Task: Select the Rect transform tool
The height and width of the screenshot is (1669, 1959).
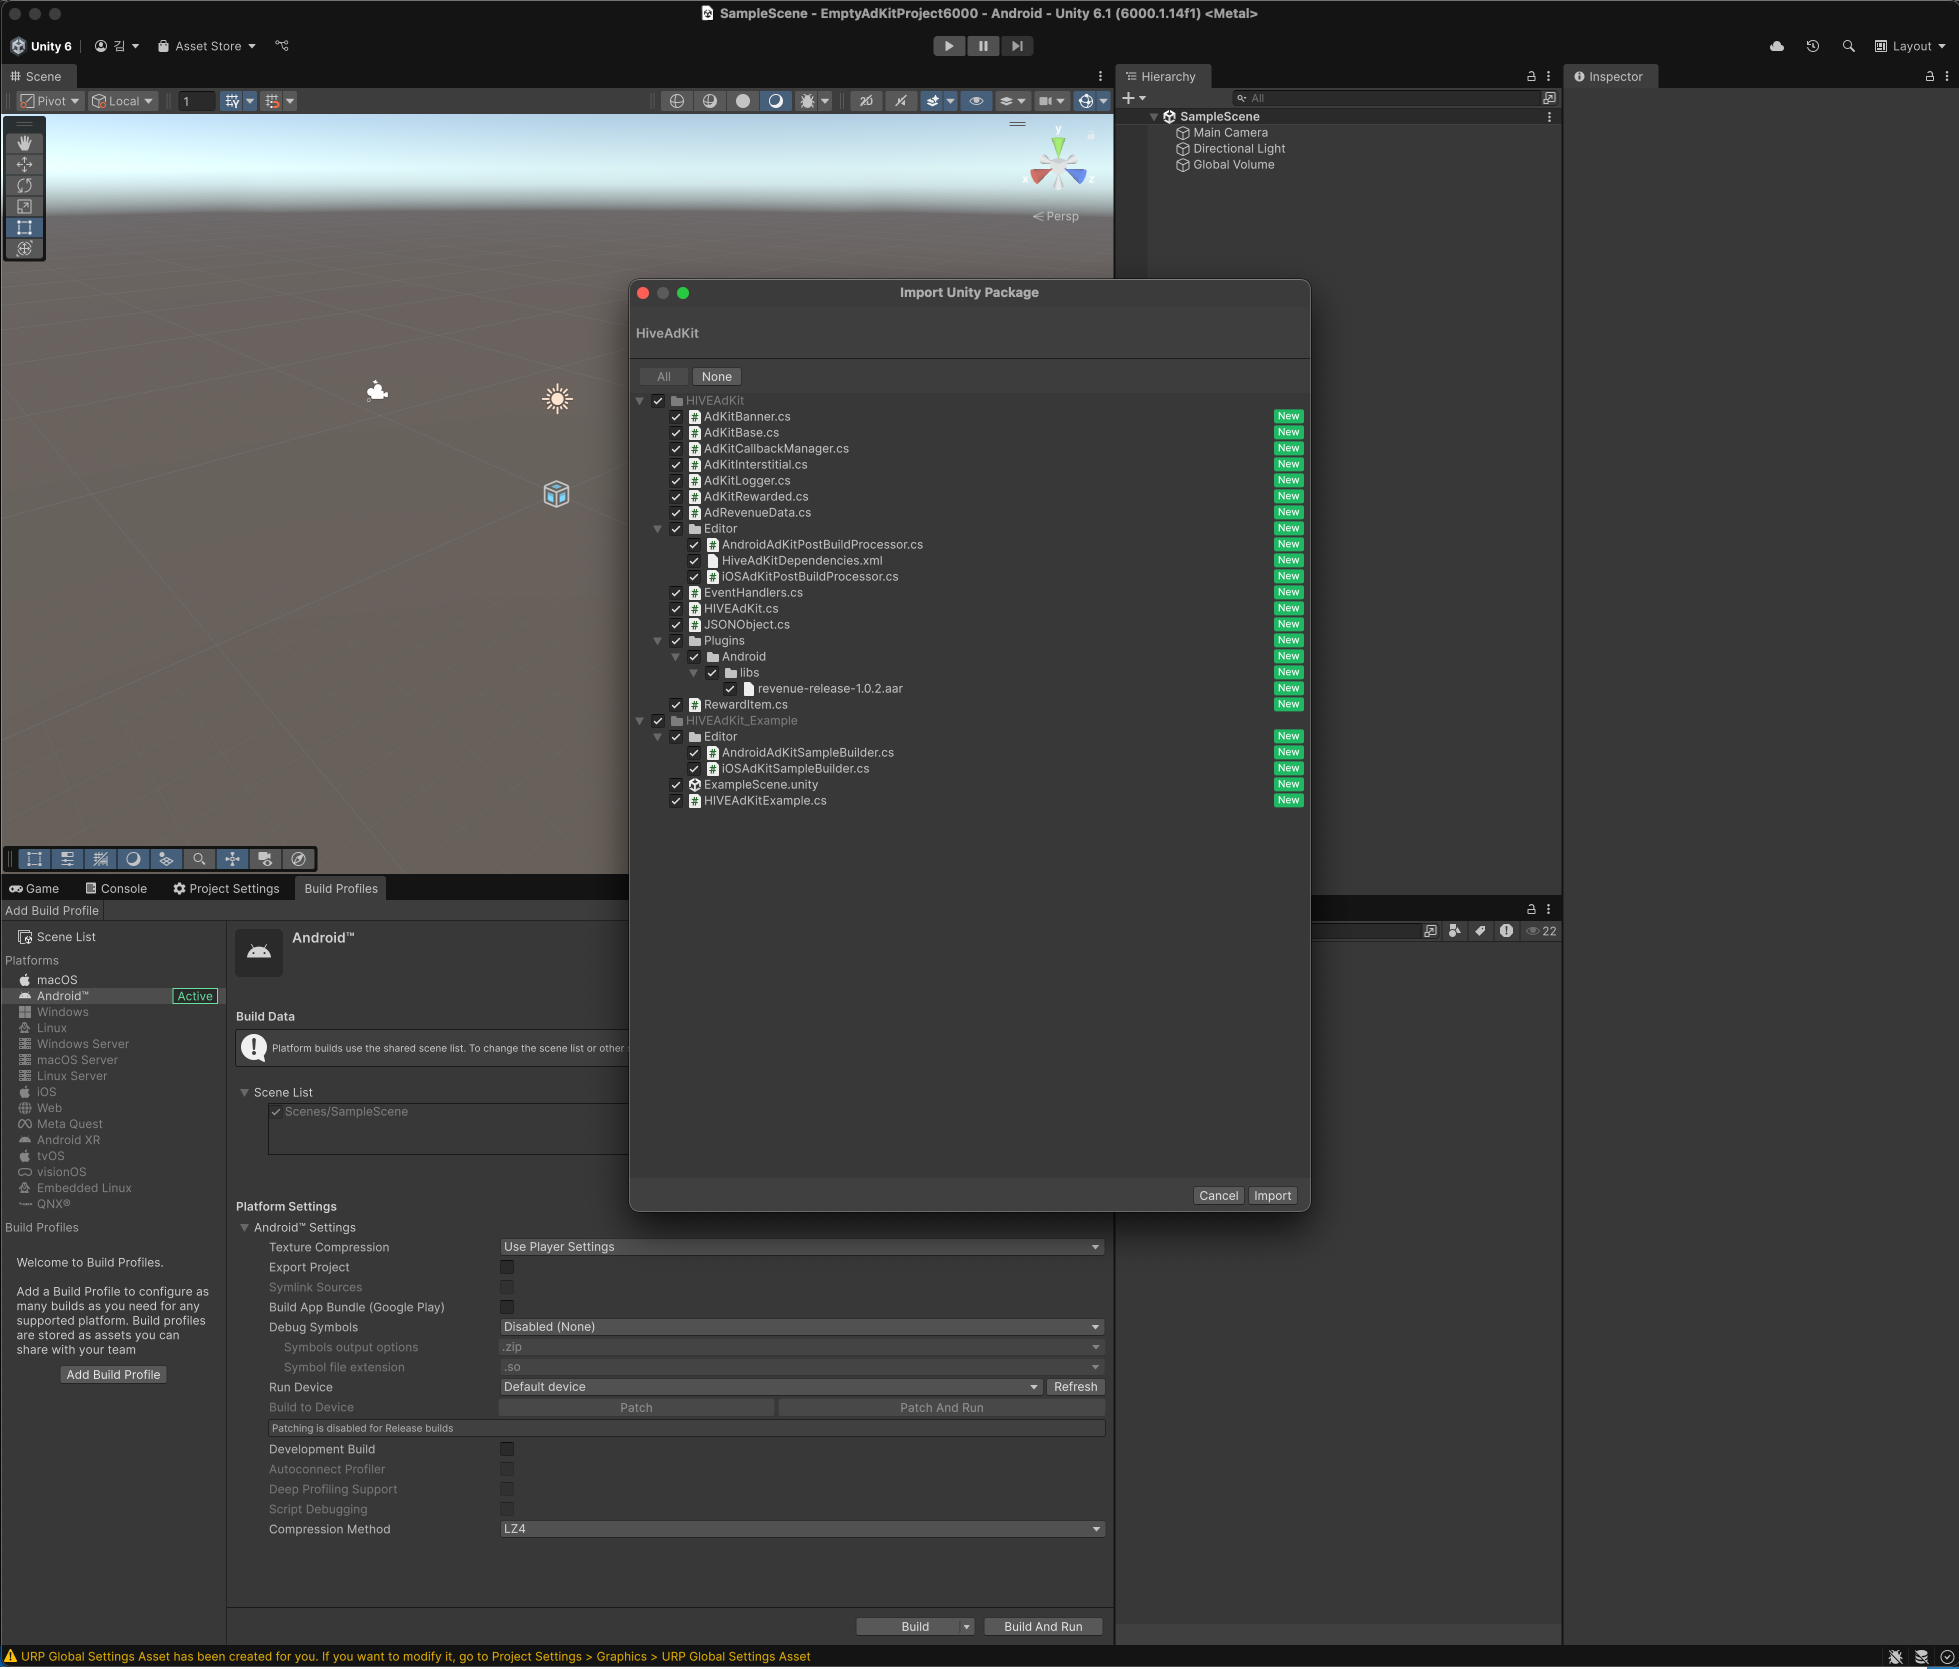Action: coord(24,227)
